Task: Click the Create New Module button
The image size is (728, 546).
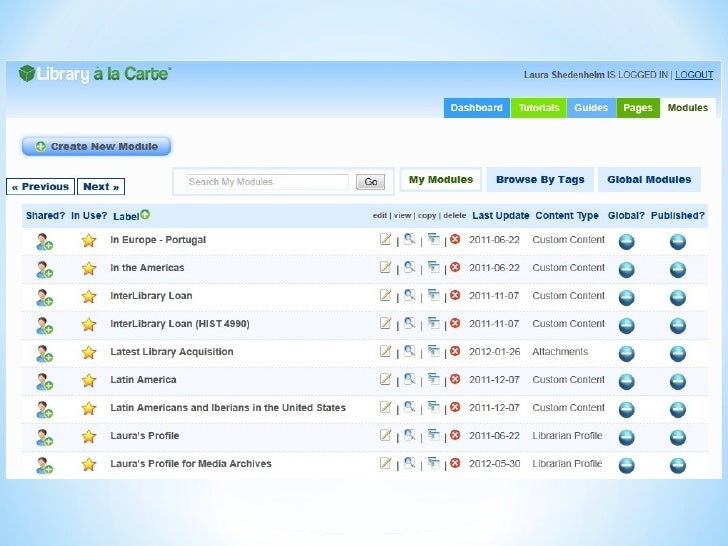Action: point(96,146)
